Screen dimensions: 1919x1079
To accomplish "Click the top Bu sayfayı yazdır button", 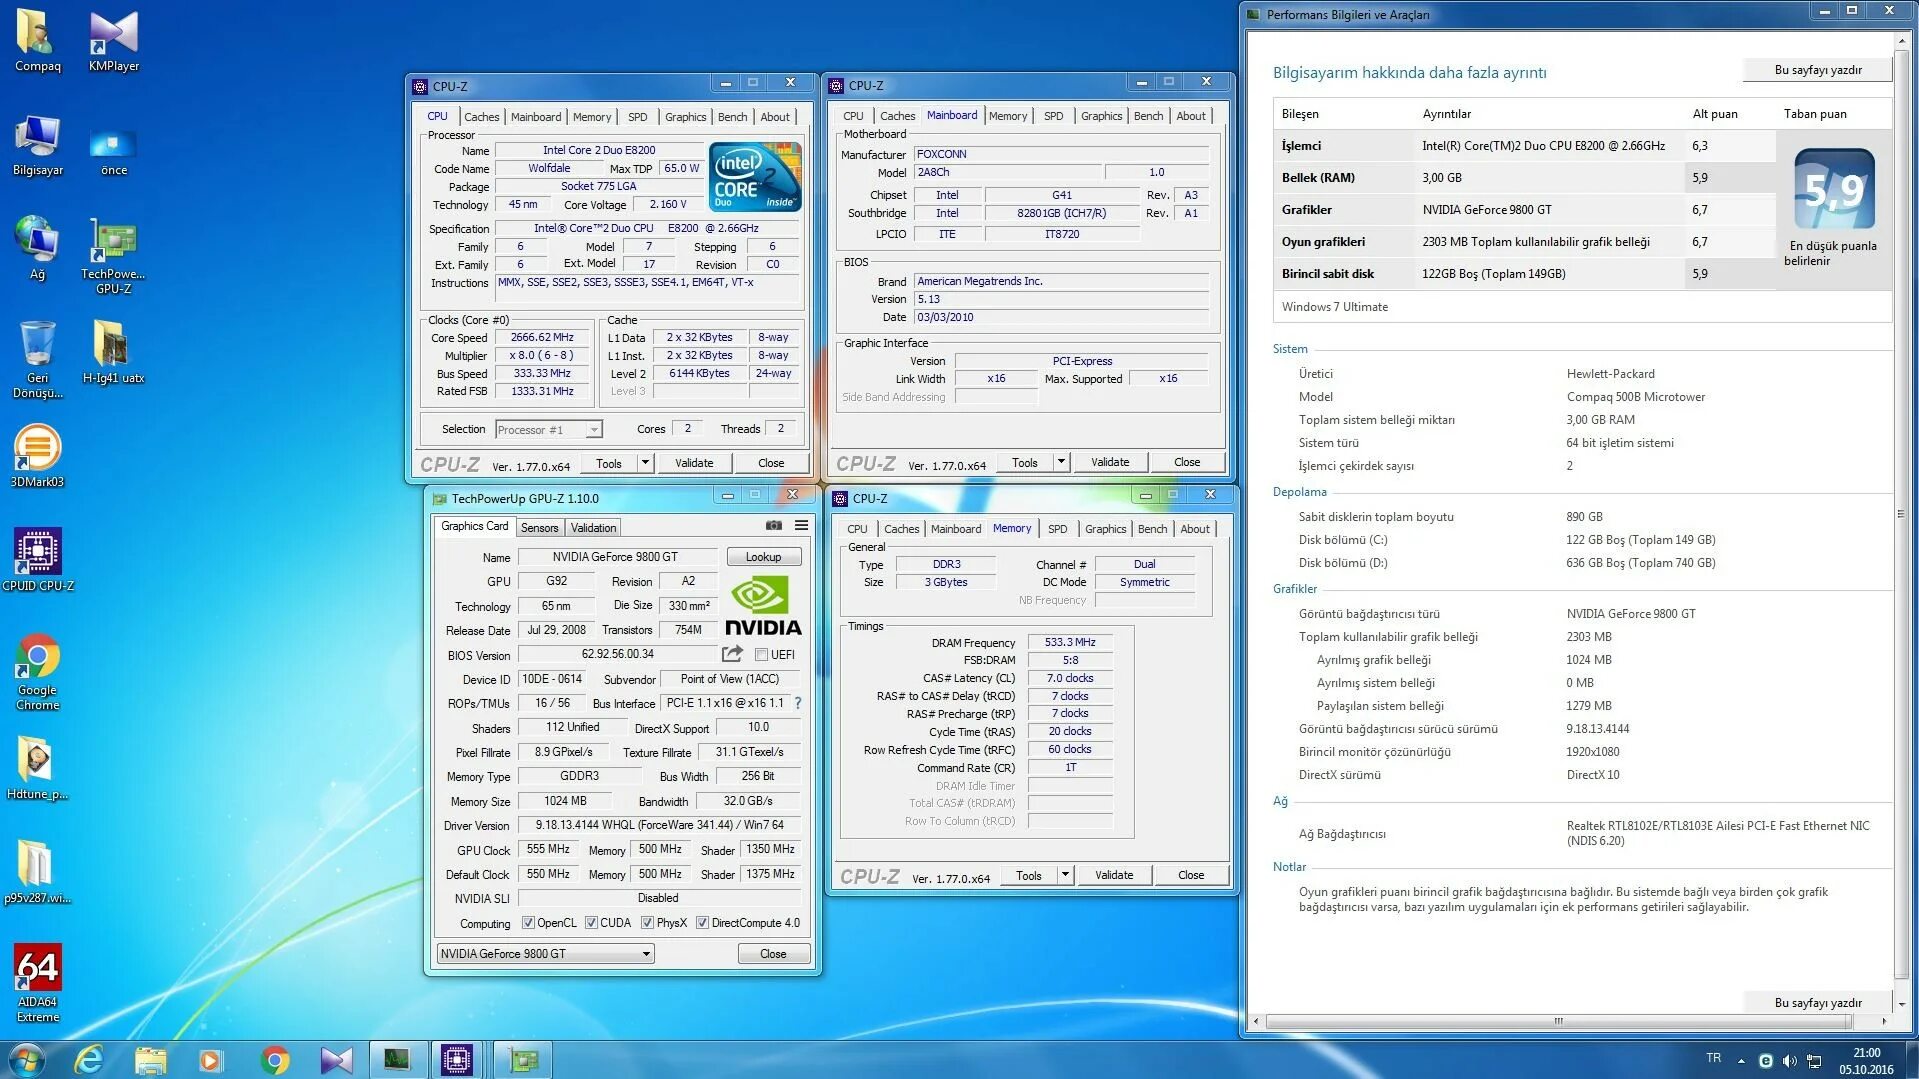I will pos(1818,70).
